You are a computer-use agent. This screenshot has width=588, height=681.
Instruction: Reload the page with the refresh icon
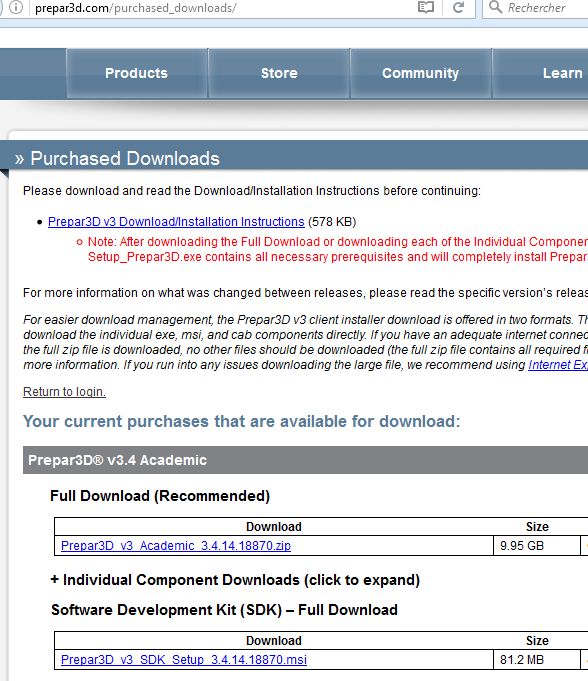459,7
